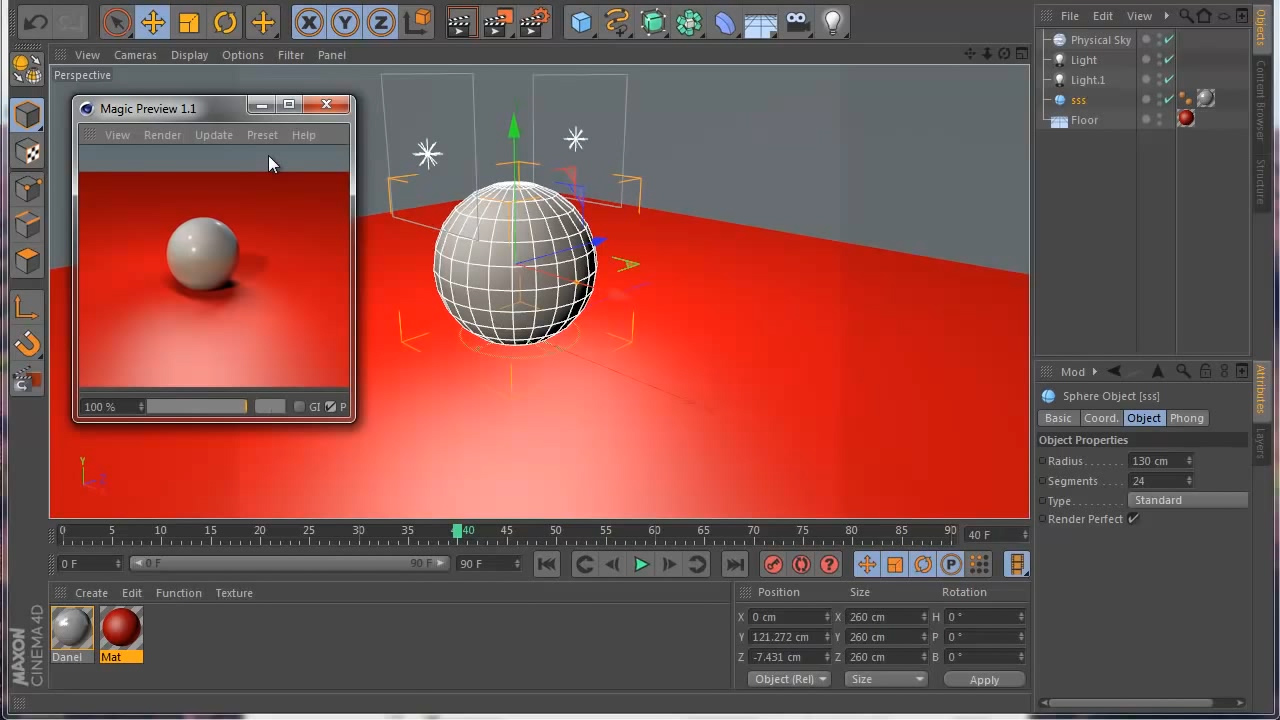This screenshot has height=720, width=1280.
Task: Select the Scale tool
Action: coord(189,22)
